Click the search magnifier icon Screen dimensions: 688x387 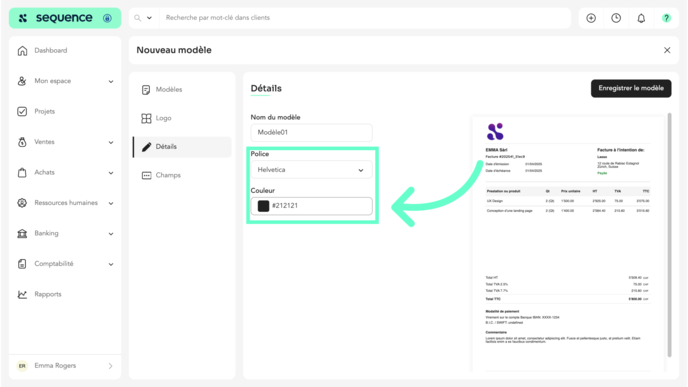[x=138, y=18]
